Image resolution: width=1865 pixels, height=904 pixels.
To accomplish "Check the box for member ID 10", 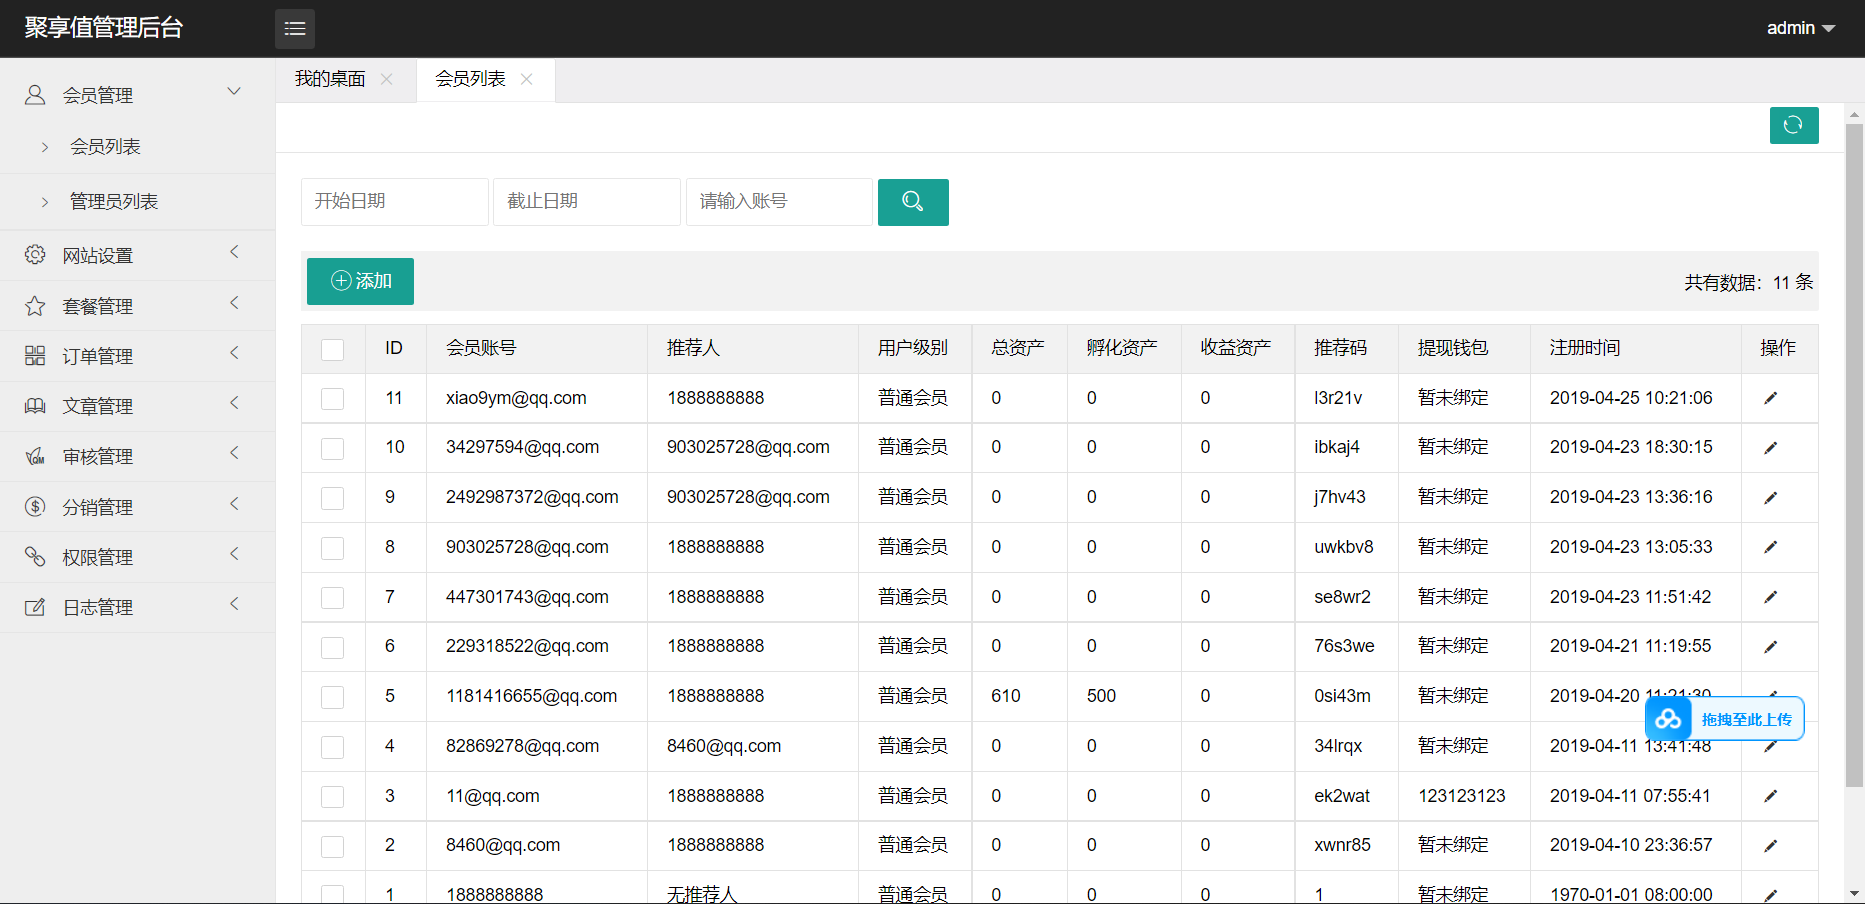I will point(333,448).
